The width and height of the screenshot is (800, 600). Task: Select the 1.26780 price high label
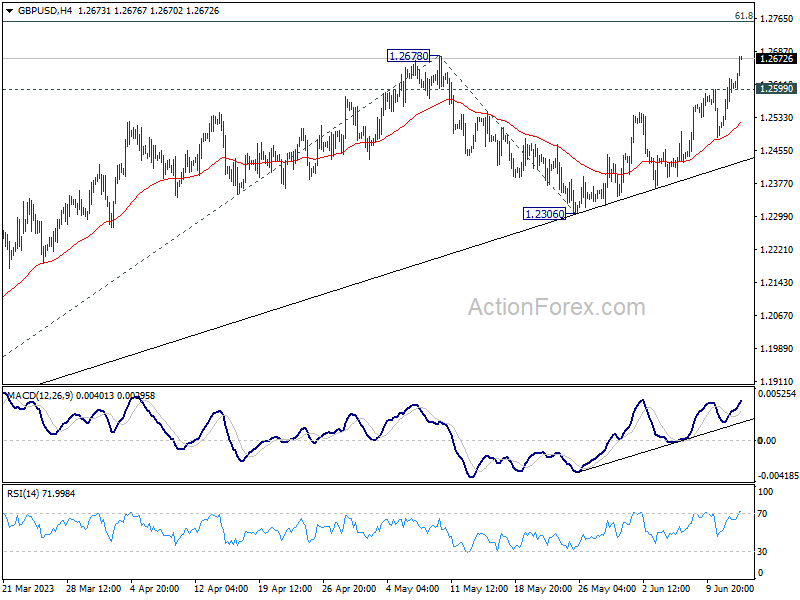click(408, 56)
